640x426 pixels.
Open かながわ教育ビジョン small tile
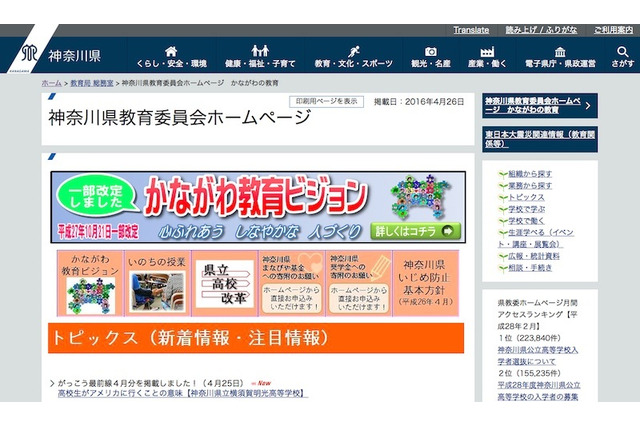point(90,284)
